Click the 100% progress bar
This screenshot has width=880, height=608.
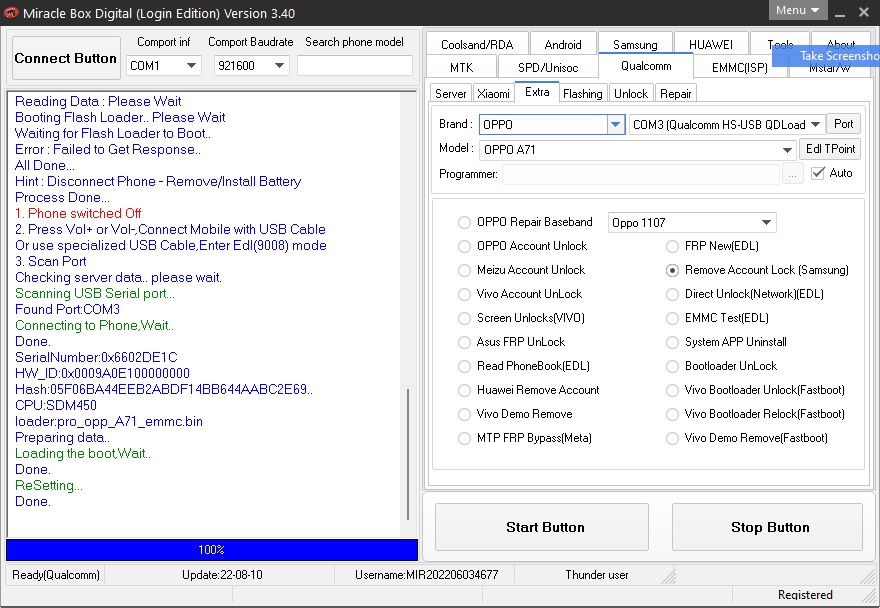(212, 550)
